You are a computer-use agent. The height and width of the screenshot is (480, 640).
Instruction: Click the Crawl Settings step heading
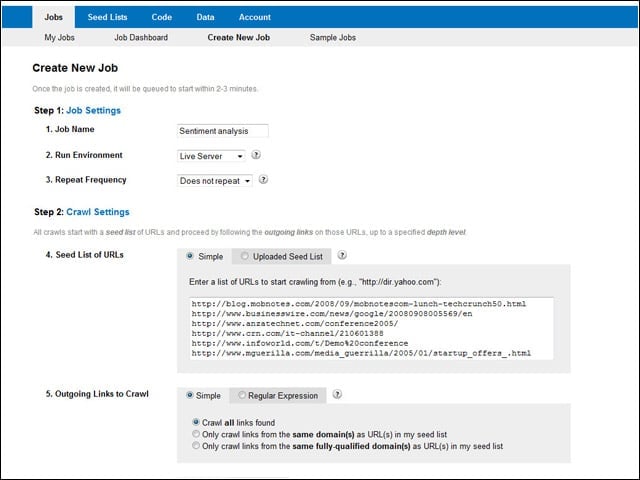pos(98,212)
